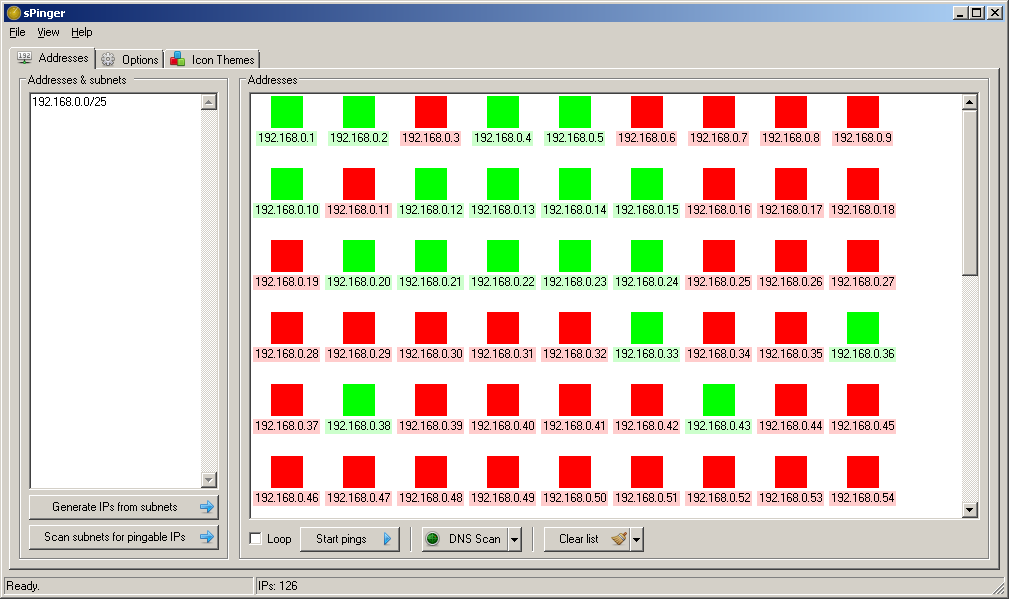Select the red icon for 192.168.0.7
Image resolution: width=1009 pixels, height=599 pixels.
[719, 112]
